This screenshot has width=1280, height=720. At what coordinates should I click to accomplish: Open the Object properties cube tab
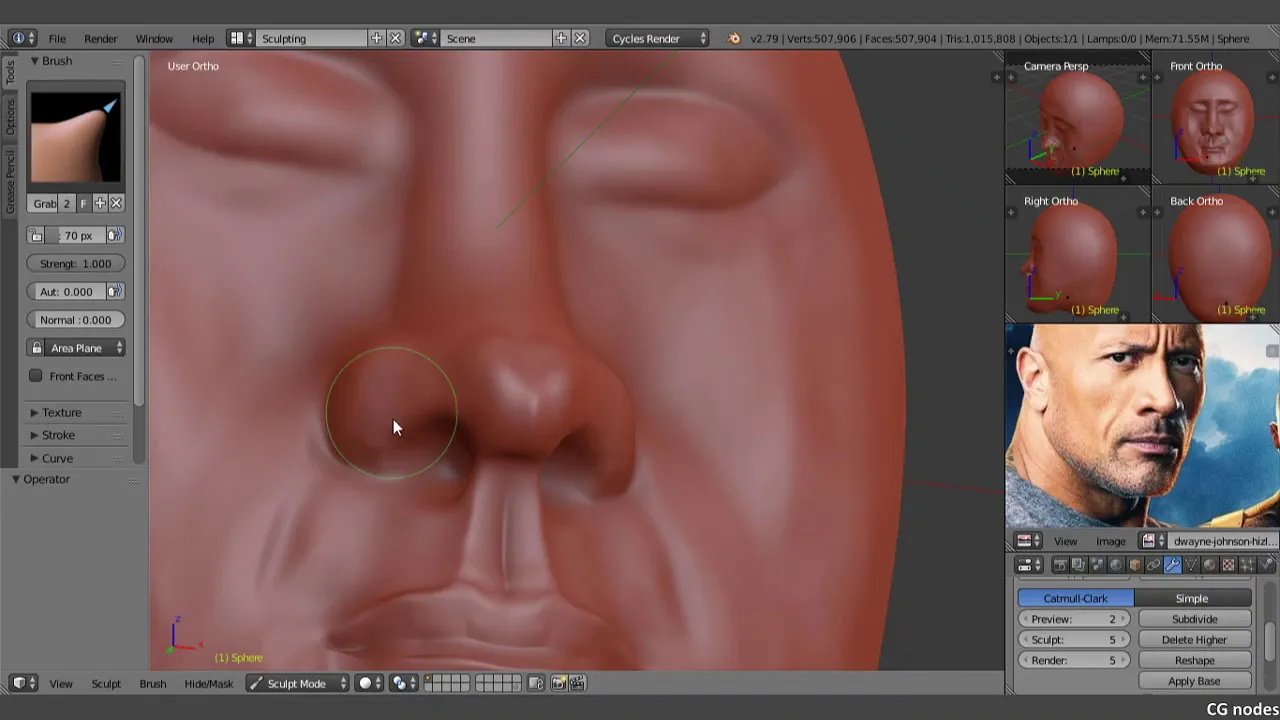pyautogui.click(x=1134, y=566)
